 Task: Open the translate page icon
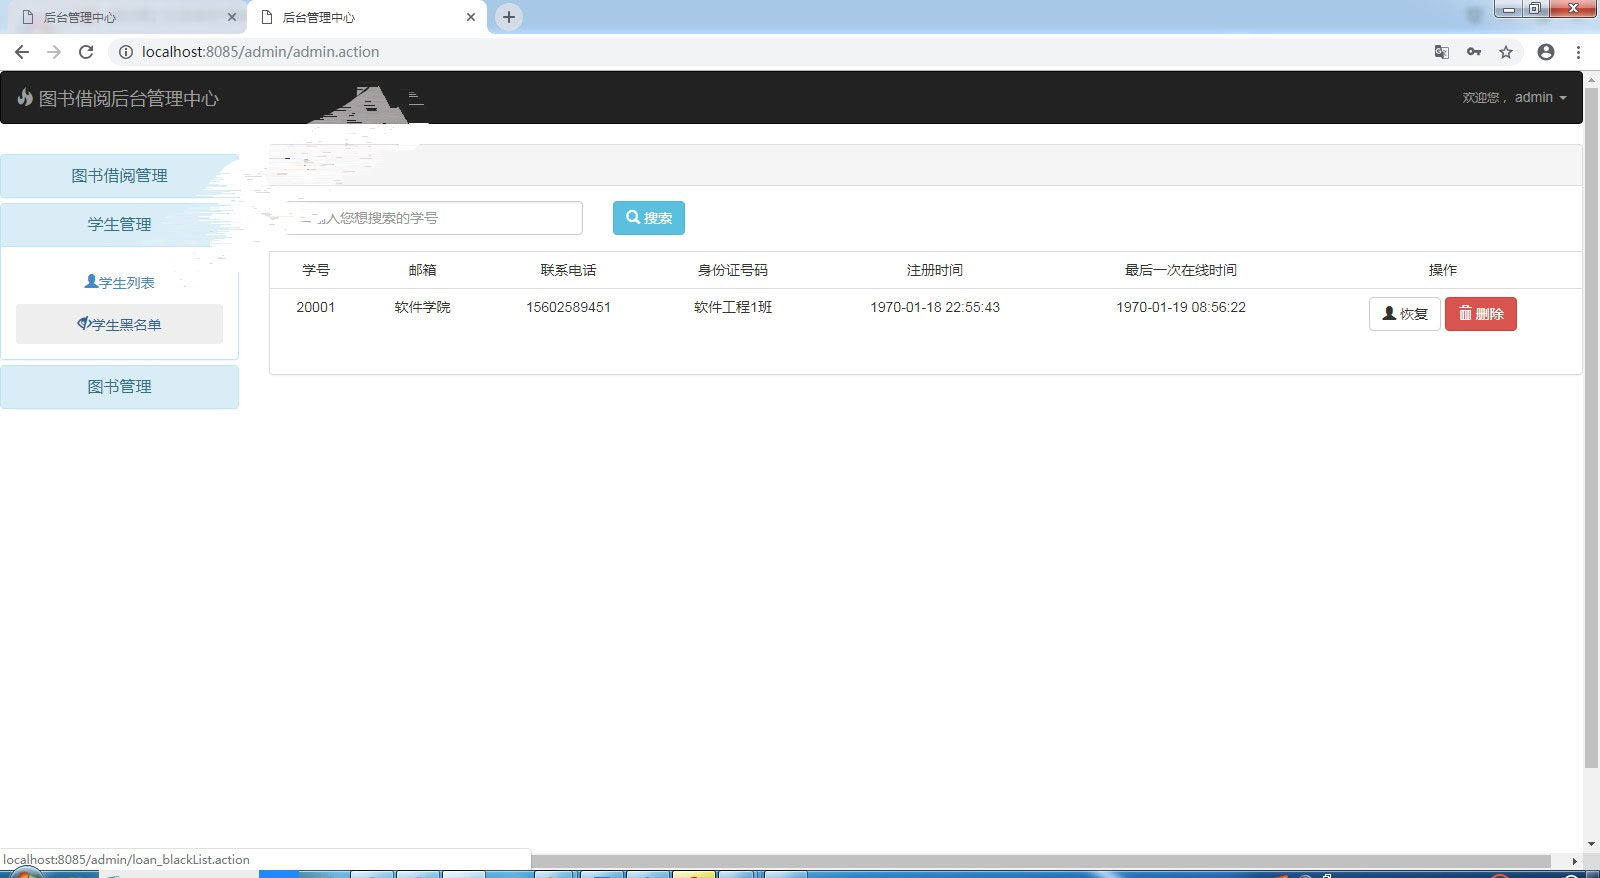[x=1441, y=52]
